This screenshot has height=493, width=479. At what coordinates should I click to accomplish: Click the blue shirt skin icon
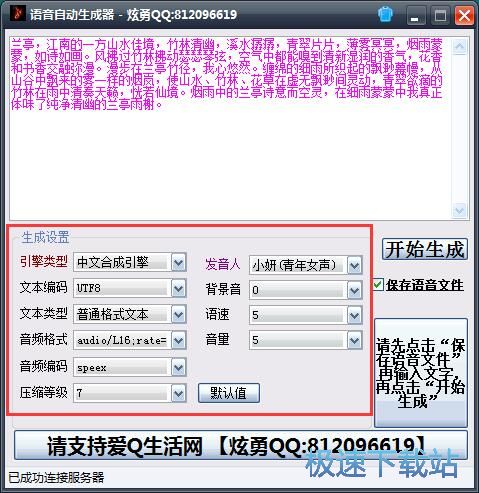[x=385, y=15]
